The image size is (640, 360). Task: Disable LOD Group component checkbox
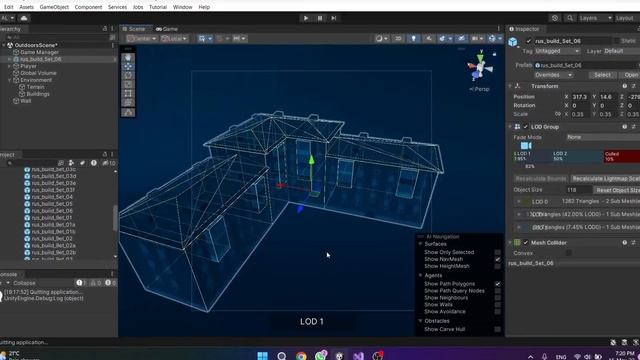point(526,127)
